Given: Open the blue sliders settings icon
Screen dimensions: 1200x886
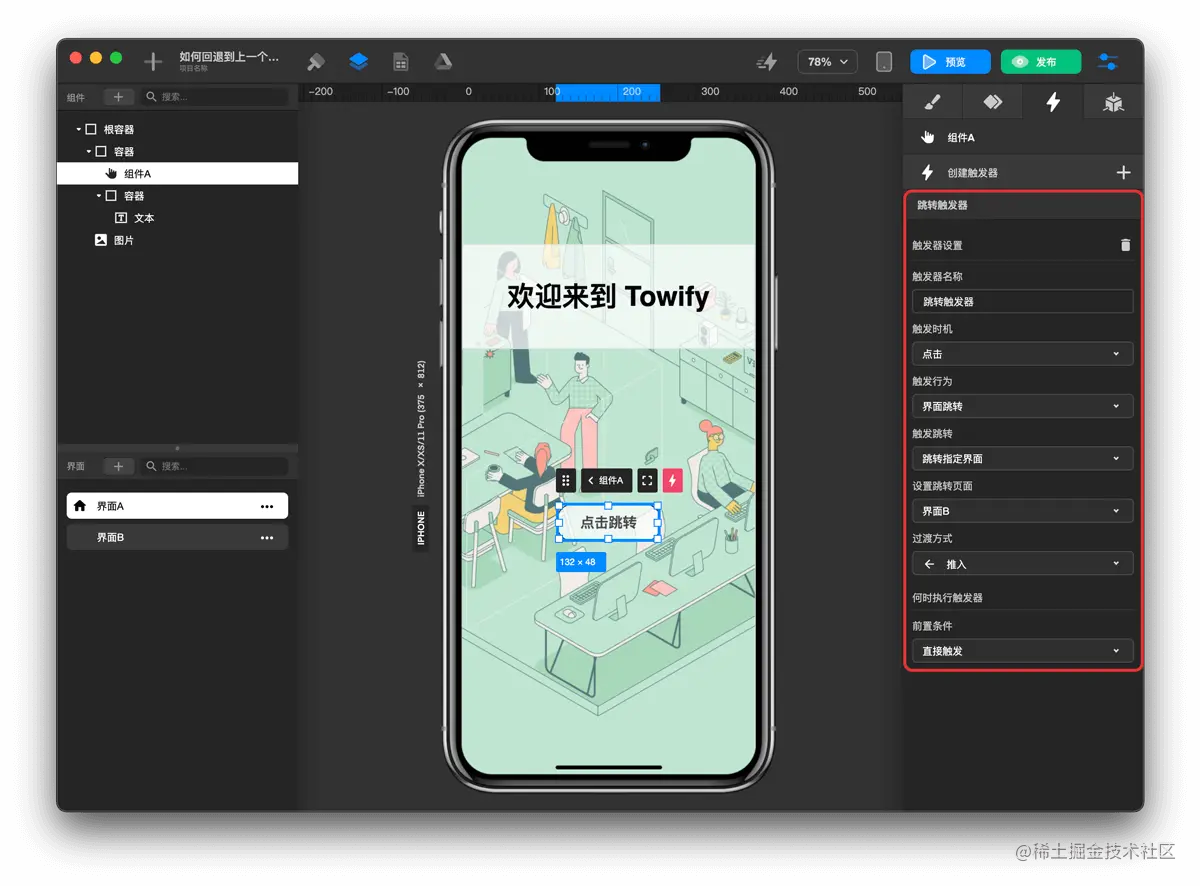Looking at the screenshot, I should (x=1108, y=62).
